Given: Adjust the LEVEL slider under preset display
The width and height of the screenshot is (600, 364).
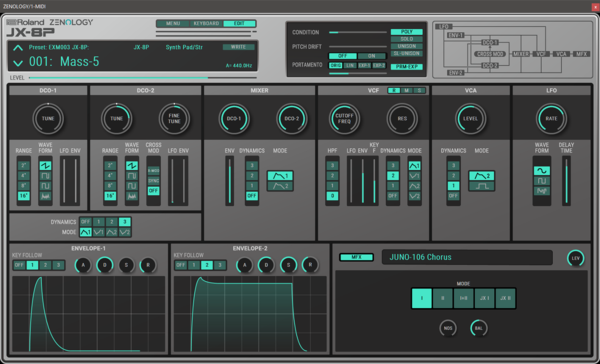Looking at the screenshot, I should click(x=142, y=78).
